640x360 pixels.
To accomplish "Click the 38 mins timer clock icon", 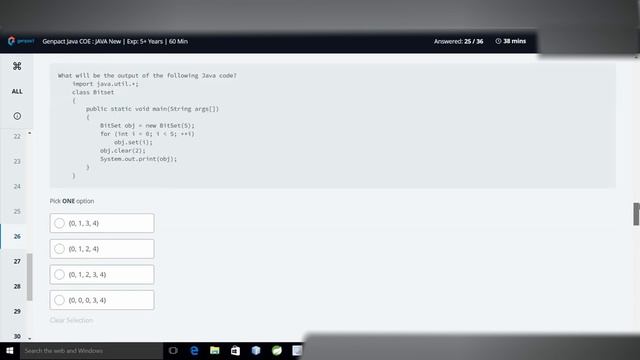I will 498,41.
